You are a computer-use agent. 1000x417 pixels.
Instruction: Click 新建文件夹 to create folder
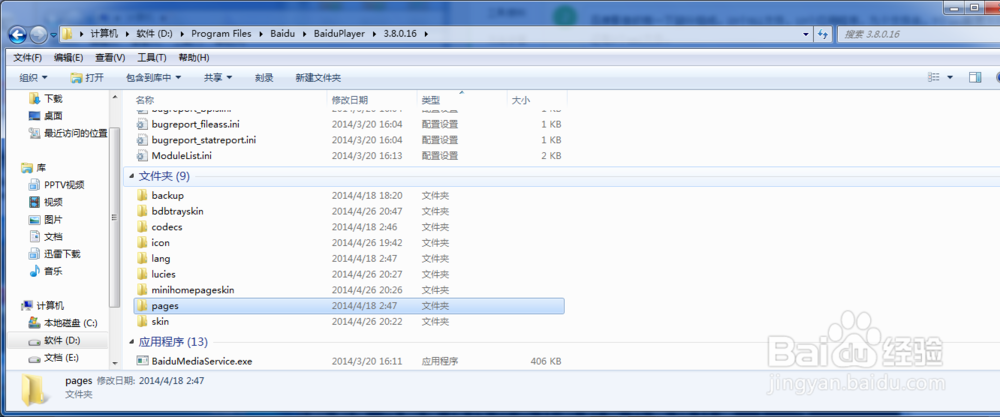[318, 78]
